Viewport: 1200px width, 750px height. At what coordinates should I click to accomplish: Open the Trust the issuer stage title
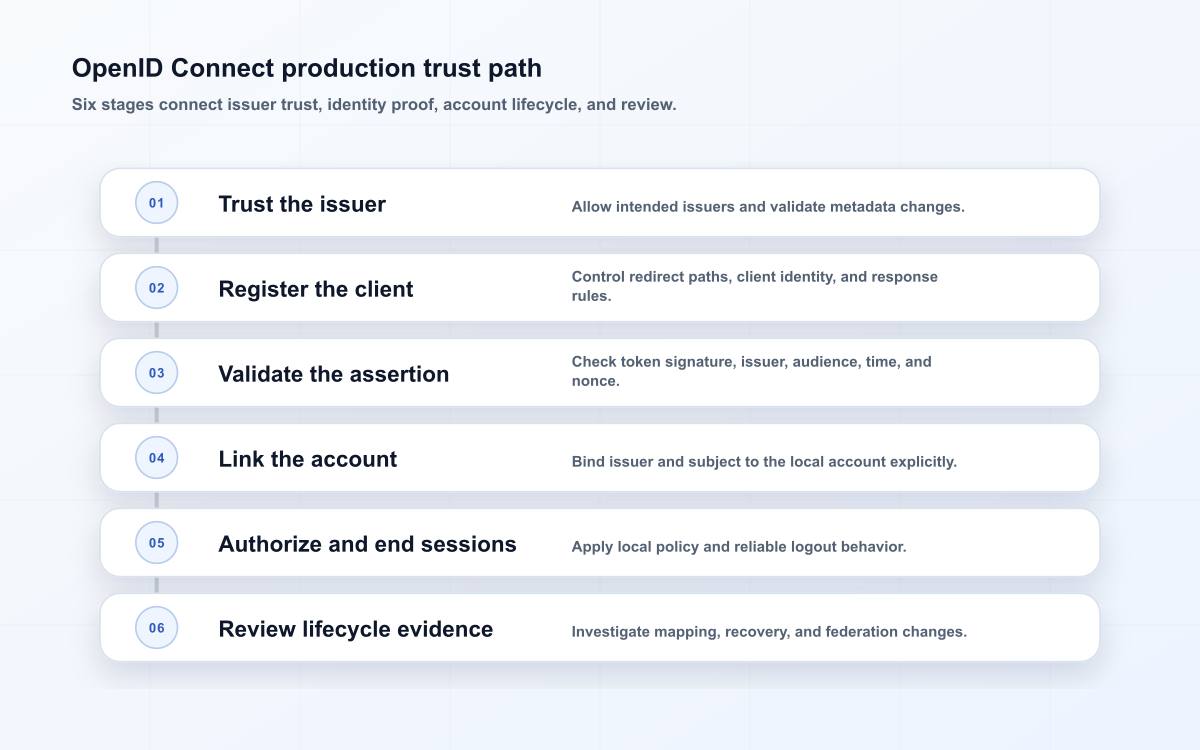pyautogui.click(x=302, y=204)
